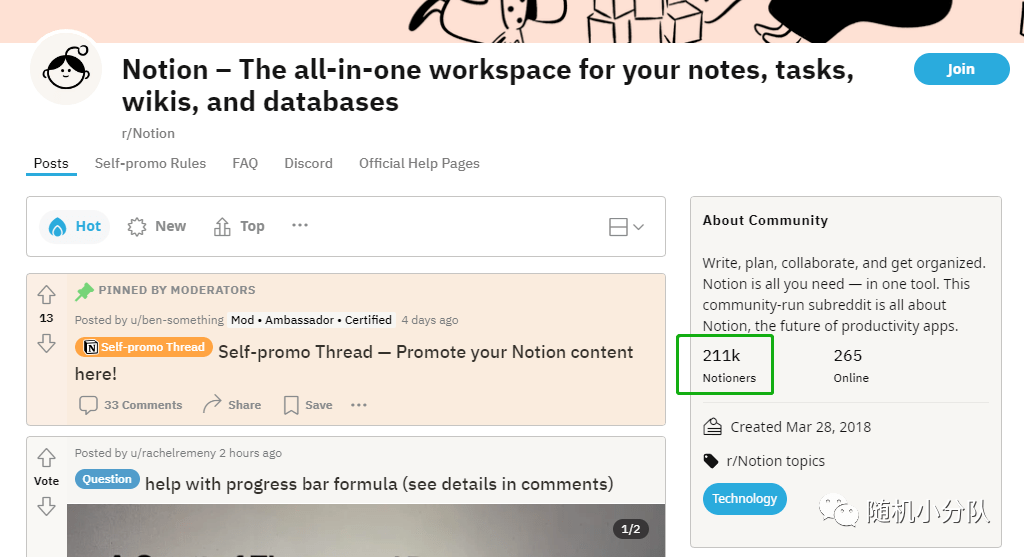Open the post image gallery thumbnail
Image resolution: width=1024 pixels, height=557 pixels.
tap(366, 530)
